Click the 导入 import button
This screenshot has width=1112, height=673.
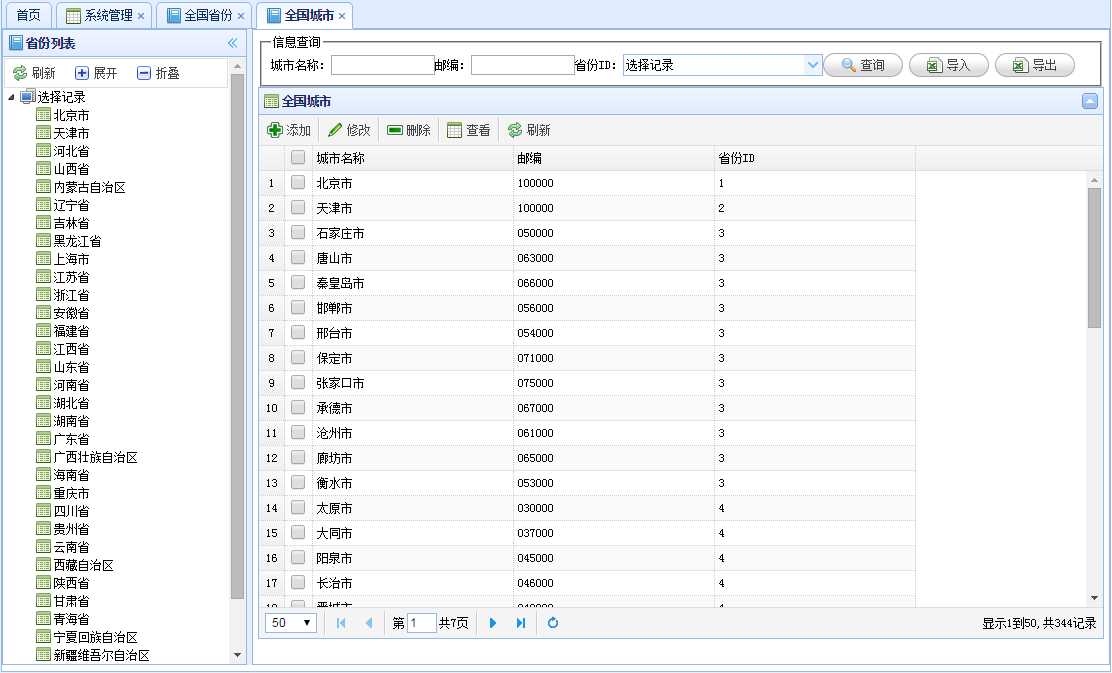(x=949, y=65)
